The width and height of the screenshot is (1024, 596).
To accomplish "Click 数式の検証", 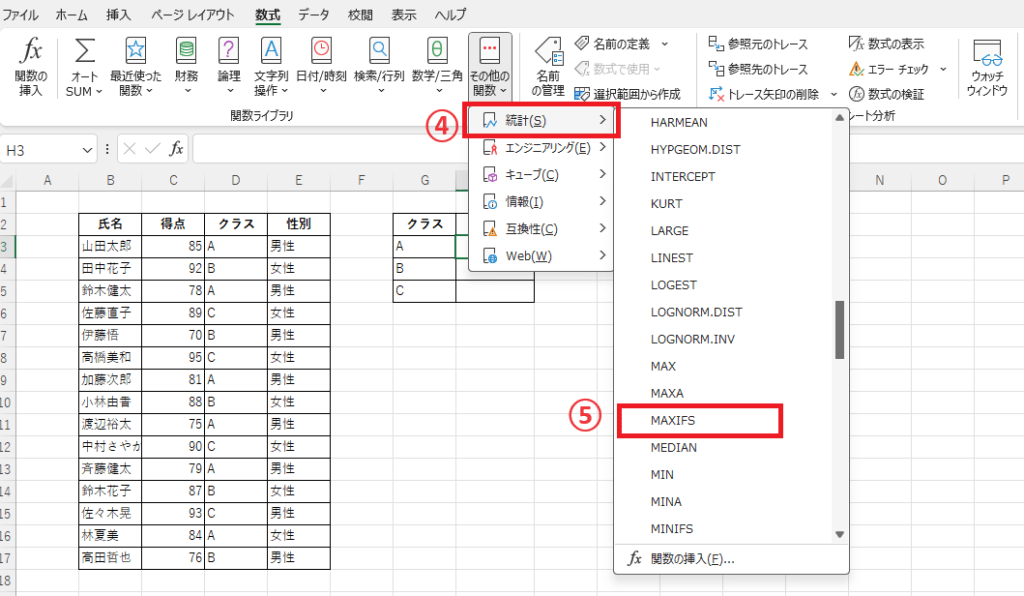I will pos(887,94).
